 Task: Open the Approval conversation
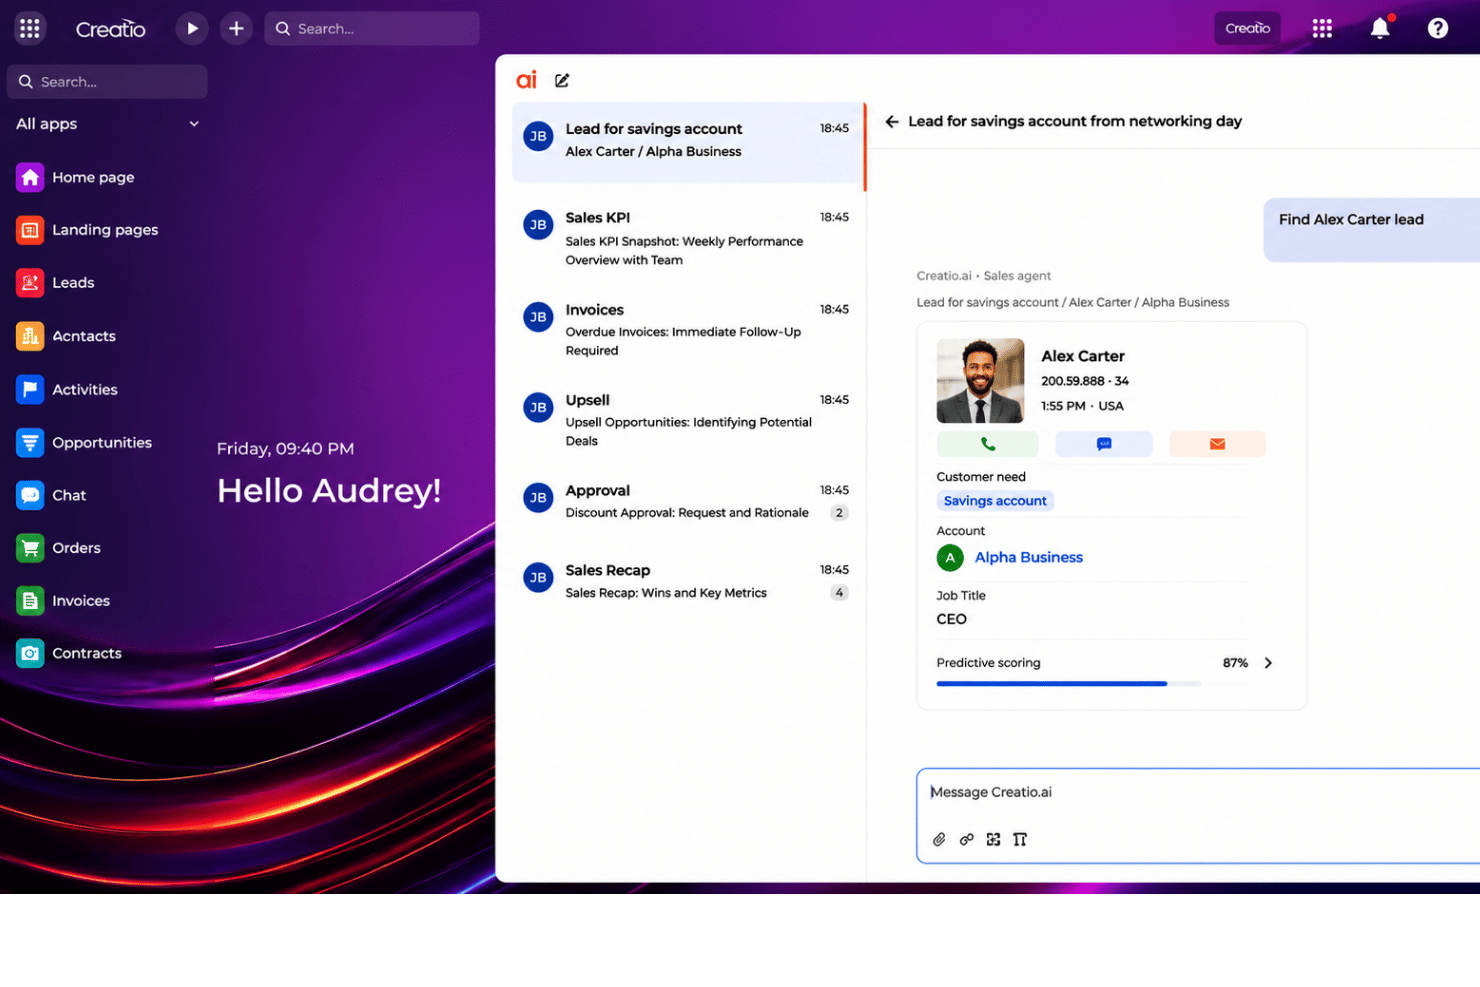(688, 500)
